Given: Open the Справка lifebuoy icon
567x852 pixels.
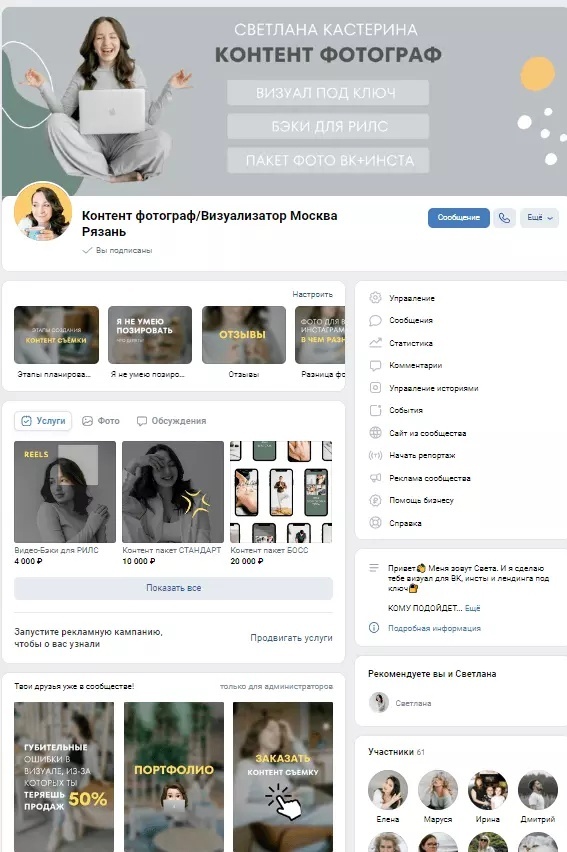Looking at the screenshot, I should [x=375, y=523].
